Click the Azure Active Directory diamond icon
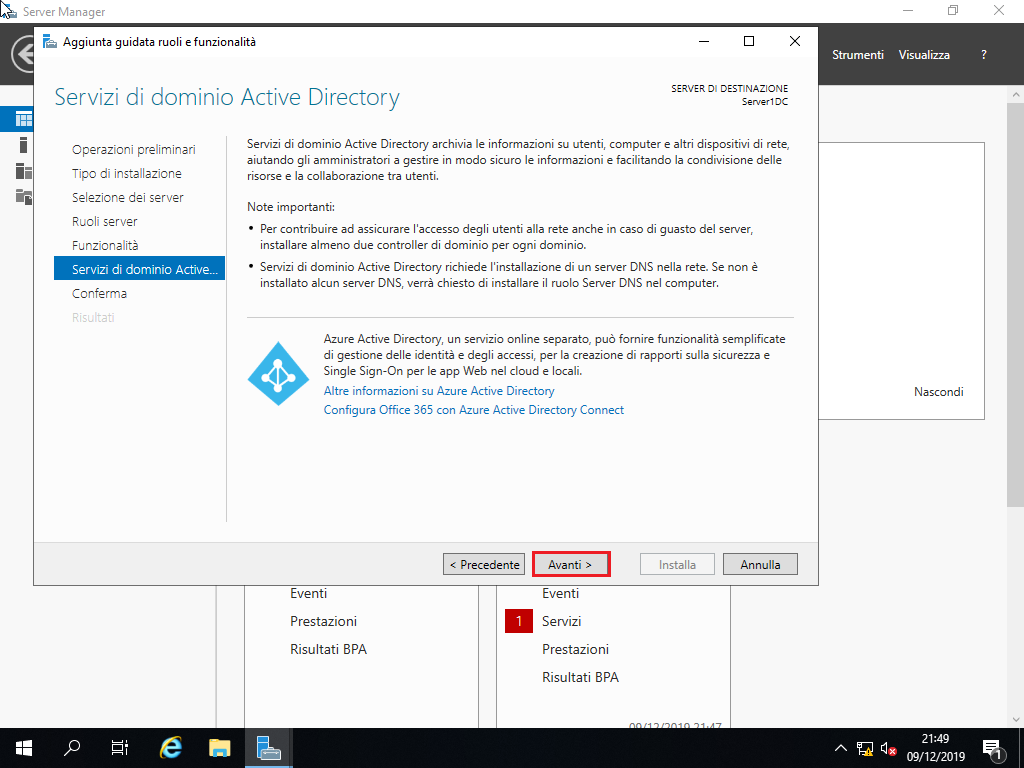1024x768 pixels. [x=278, y=374]
